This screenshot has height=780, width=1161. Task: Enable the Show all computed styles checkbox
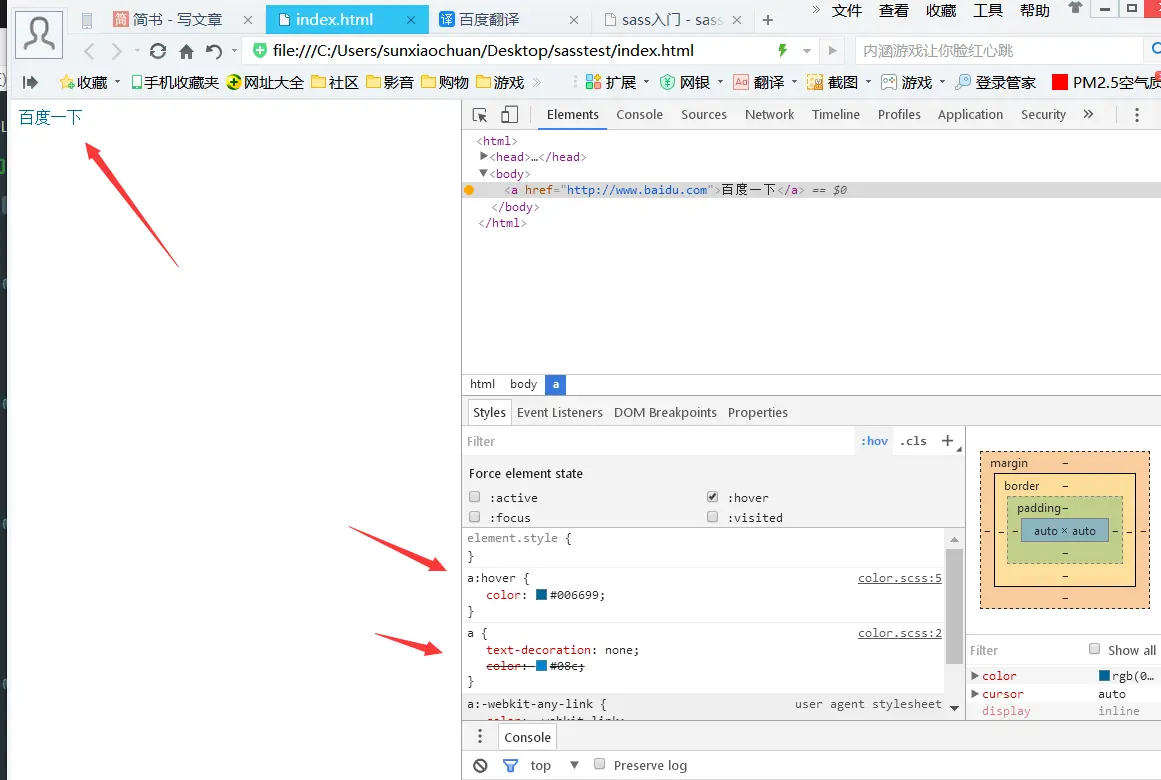[x=1094, y=649]
